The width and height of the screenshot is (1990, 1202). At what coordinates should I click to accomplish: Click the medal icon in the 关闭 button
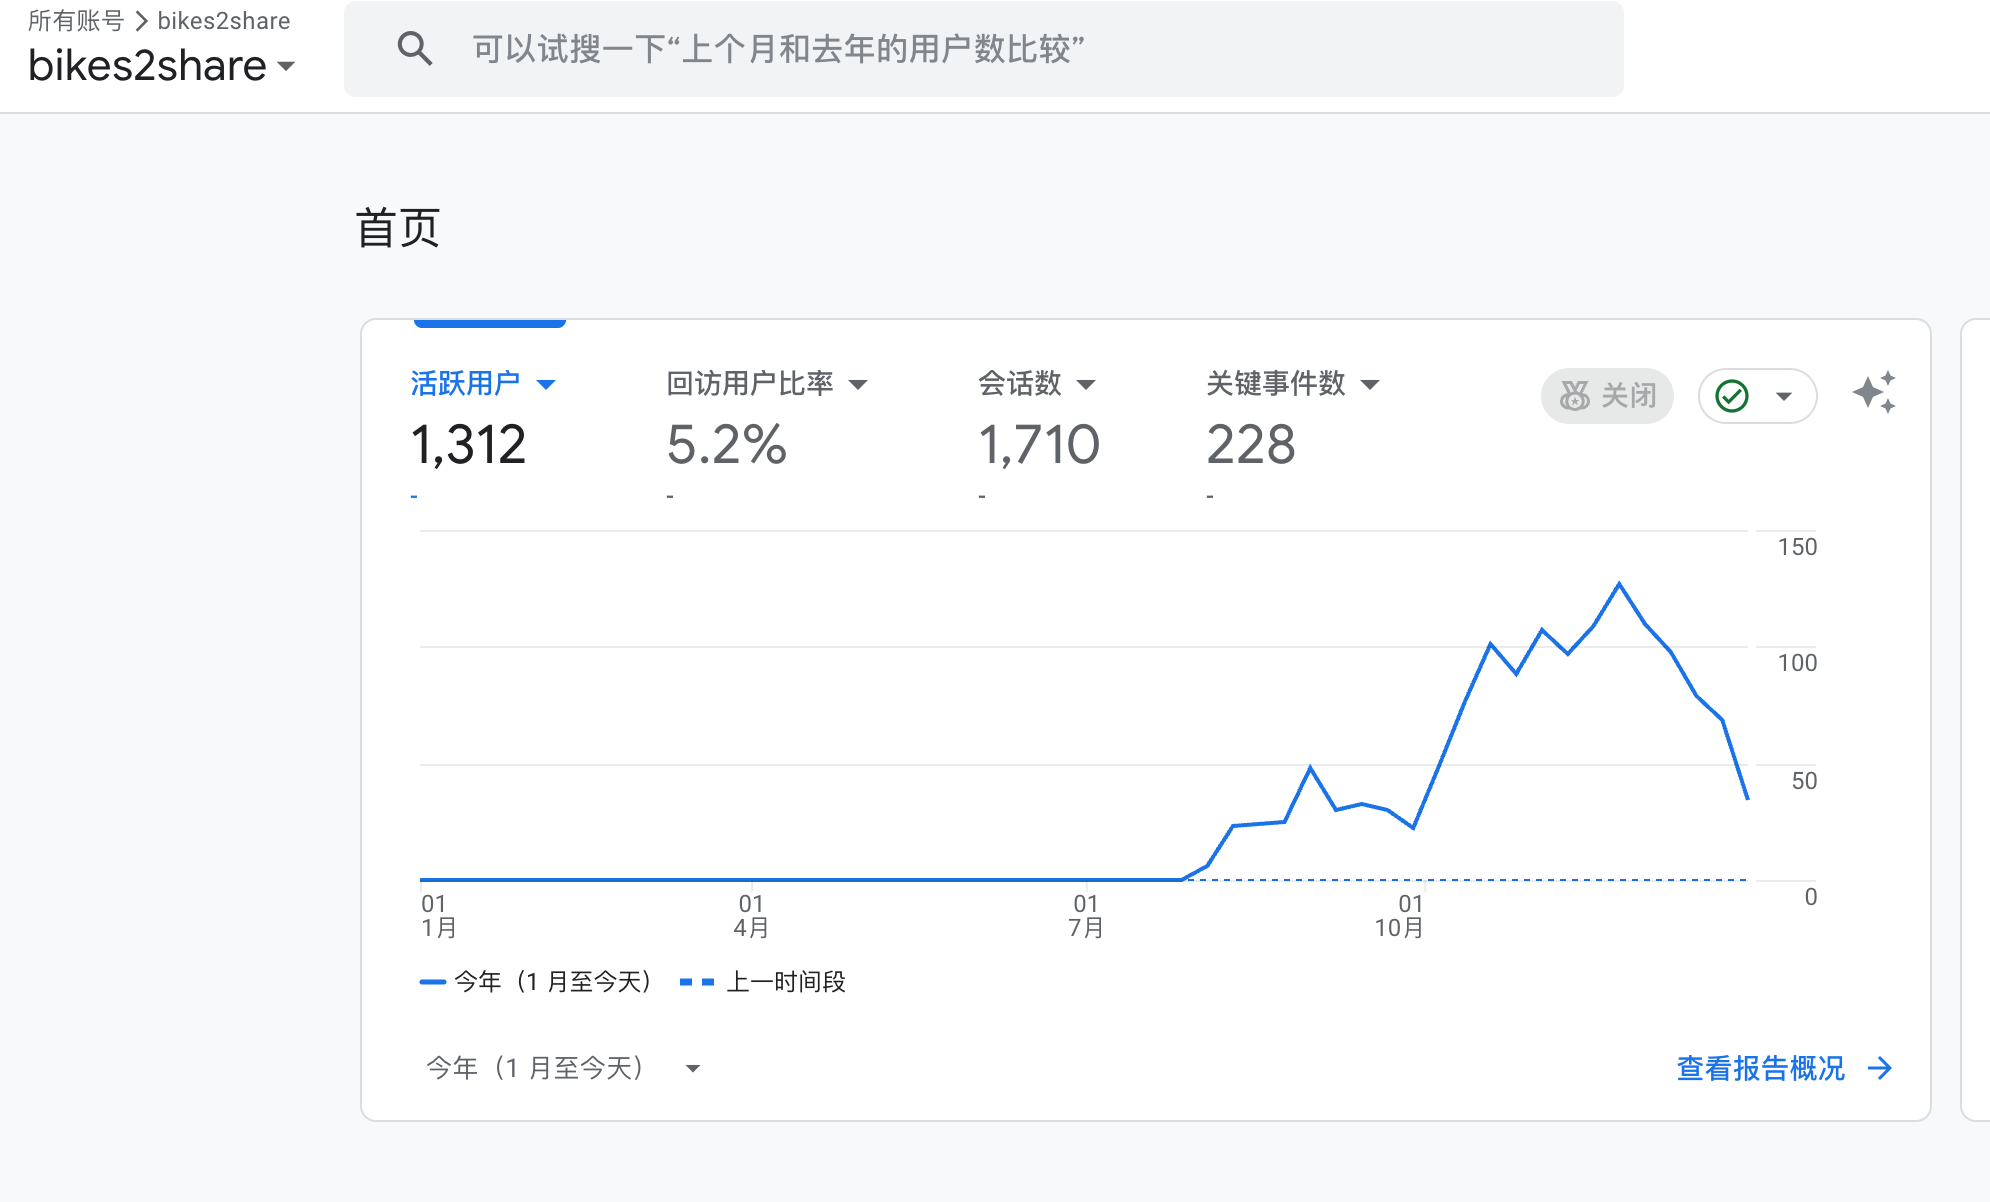1575,396
